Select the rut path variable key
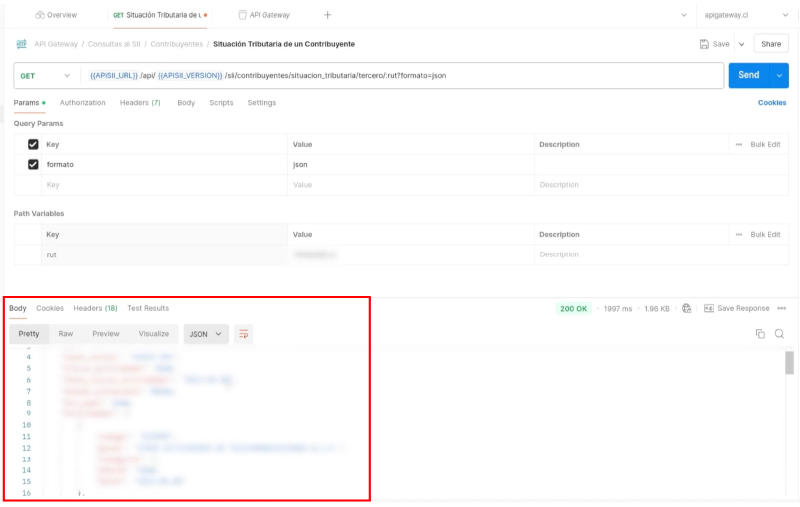Image resolution: width=800 pixels, height=507 pixels. (164, 255)
